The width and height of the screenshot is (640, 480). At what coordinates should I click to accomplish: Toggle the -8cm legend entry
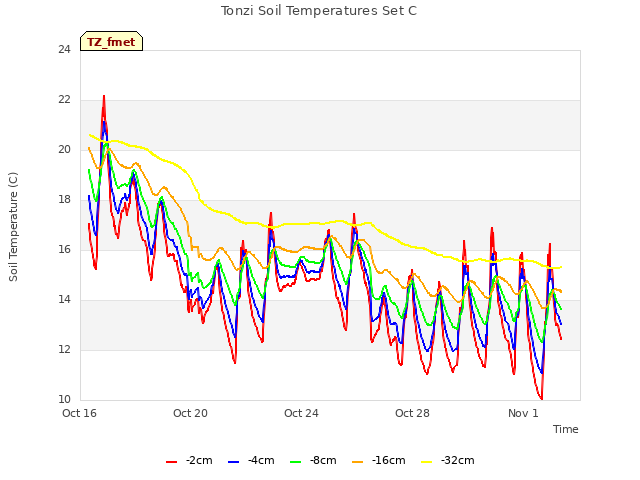[313, 461]
